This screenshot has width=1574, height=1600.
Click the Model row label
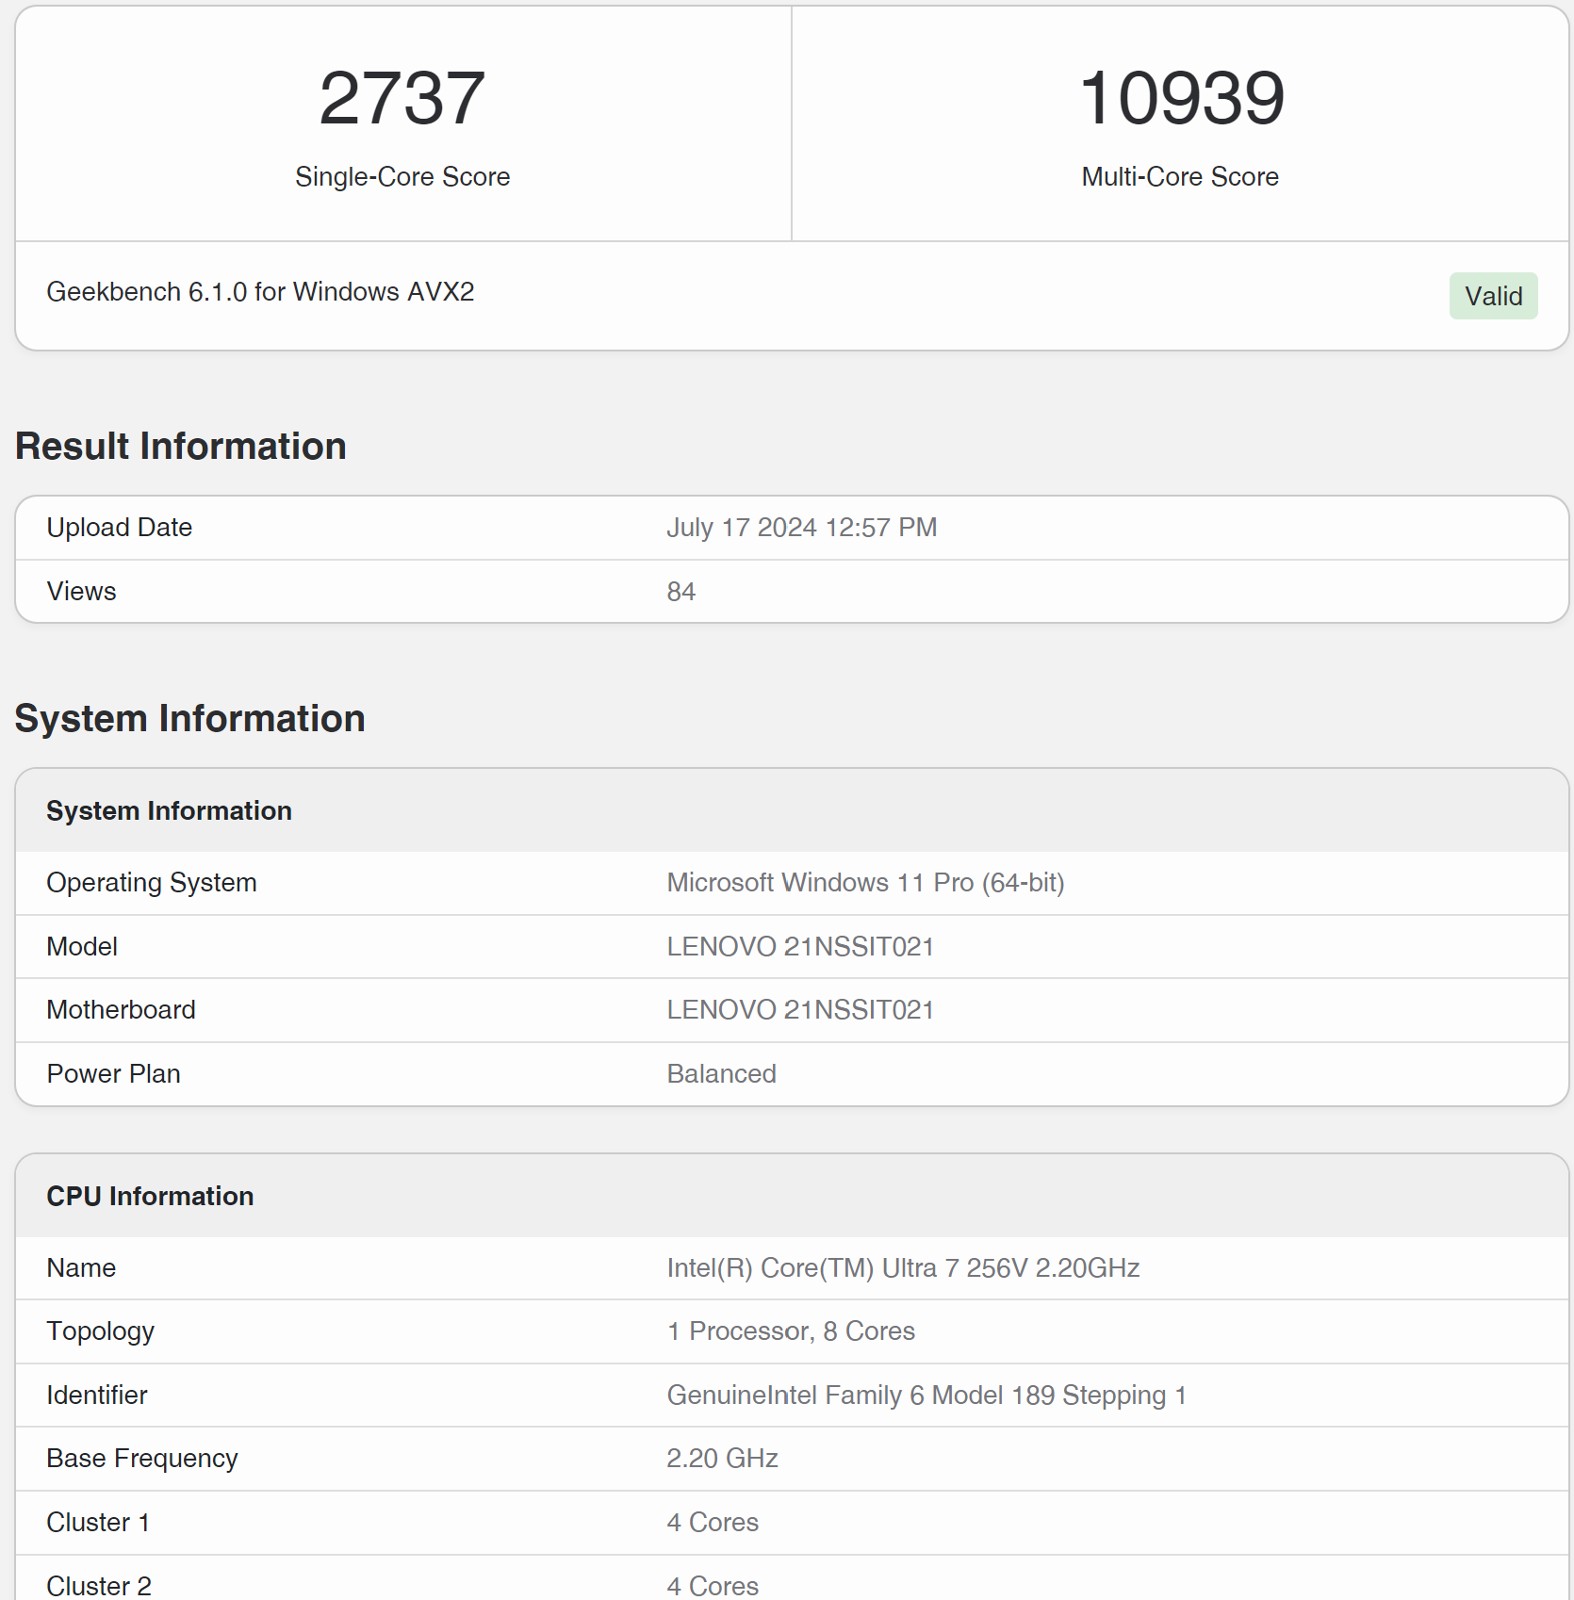(x=82, y=946)
